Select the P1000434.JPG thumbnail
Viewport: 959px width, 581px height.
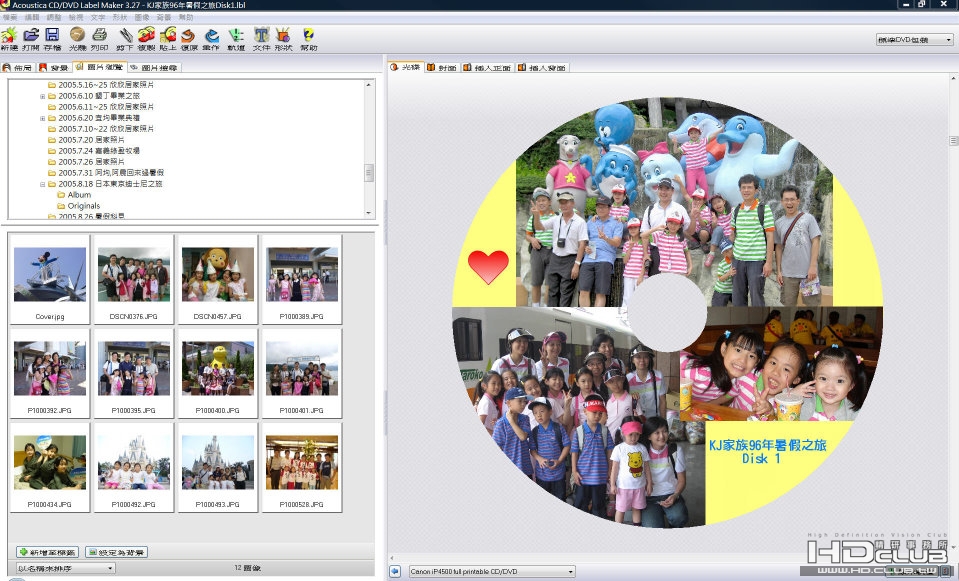click(50, 468)
